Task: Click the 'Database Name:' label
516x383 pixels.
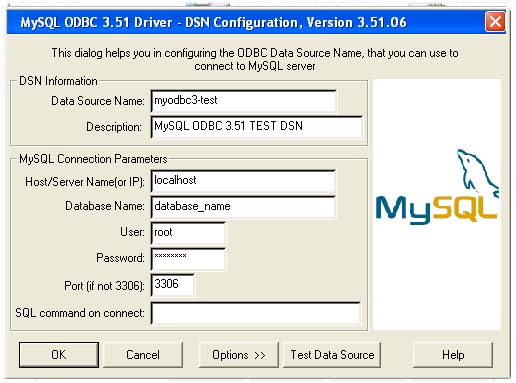Action: (x=105, y=206)
